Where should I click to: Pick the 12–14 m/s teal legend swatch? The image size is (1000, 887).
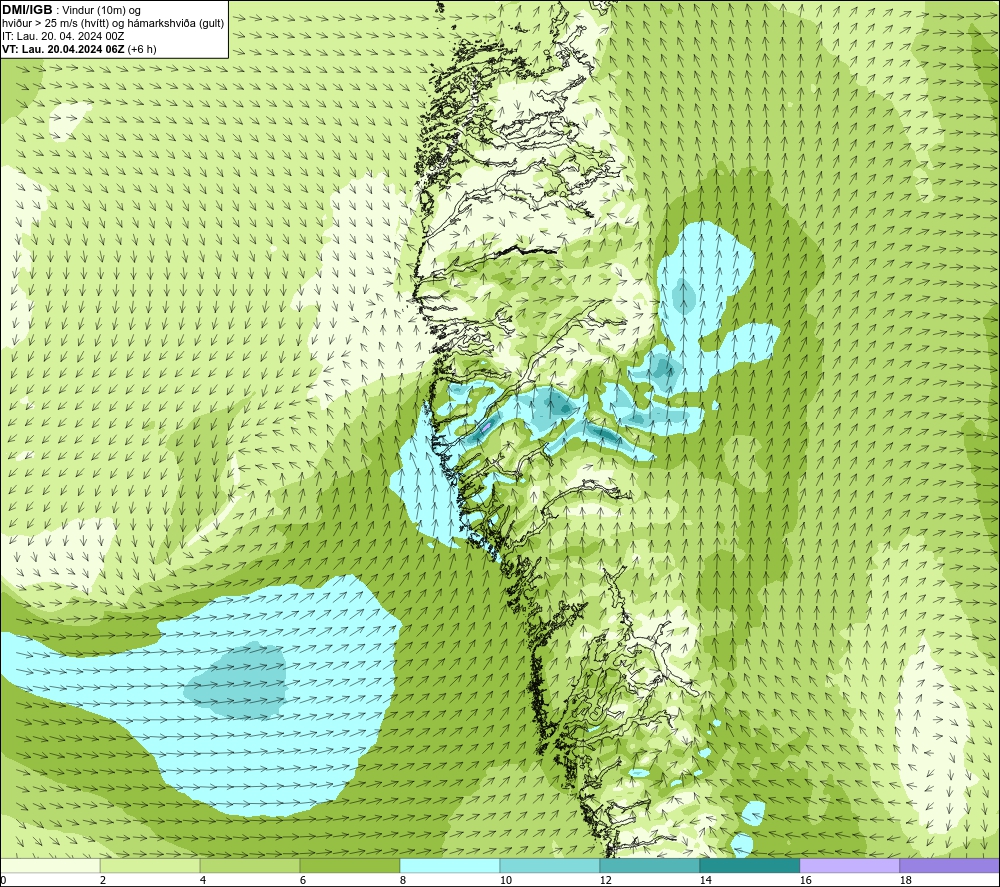click(649, 865)
